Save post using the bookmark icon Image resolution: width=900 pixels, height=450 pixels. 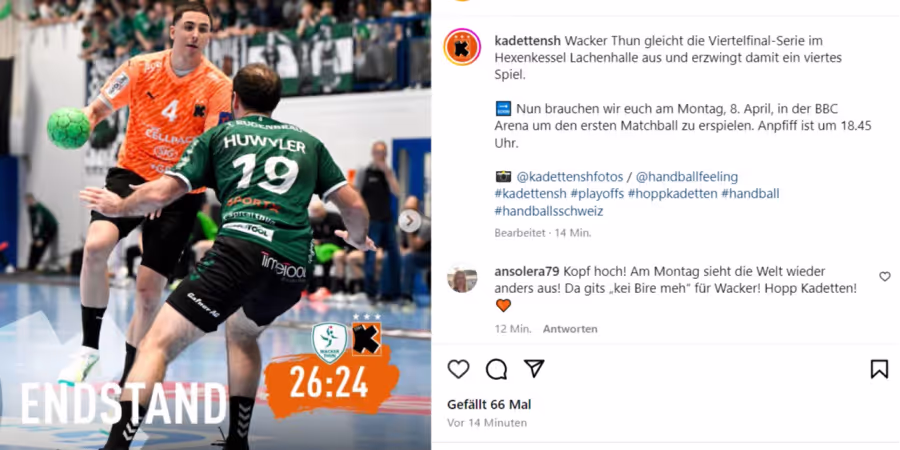[x=879, y=369]
